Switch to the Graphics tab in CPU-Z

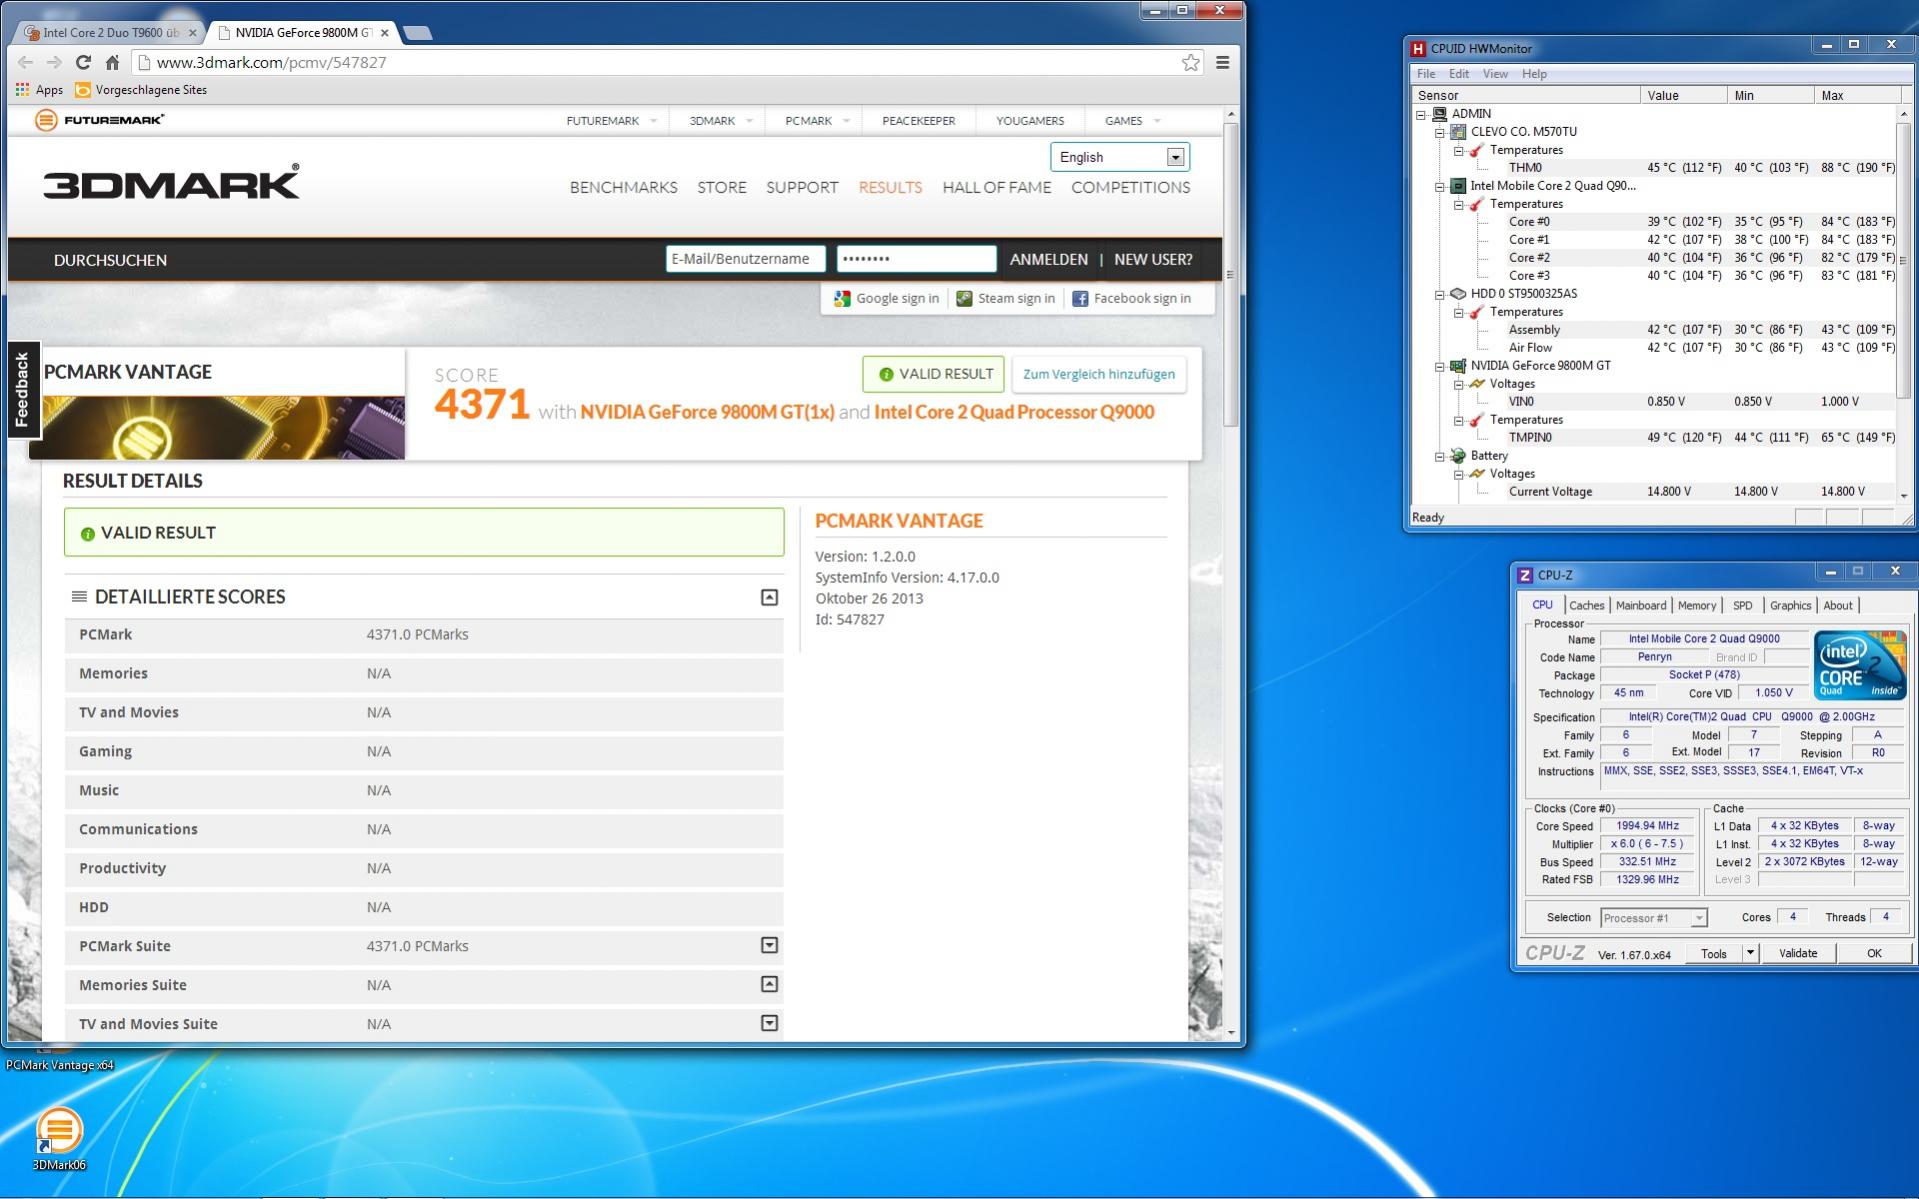1790,606
